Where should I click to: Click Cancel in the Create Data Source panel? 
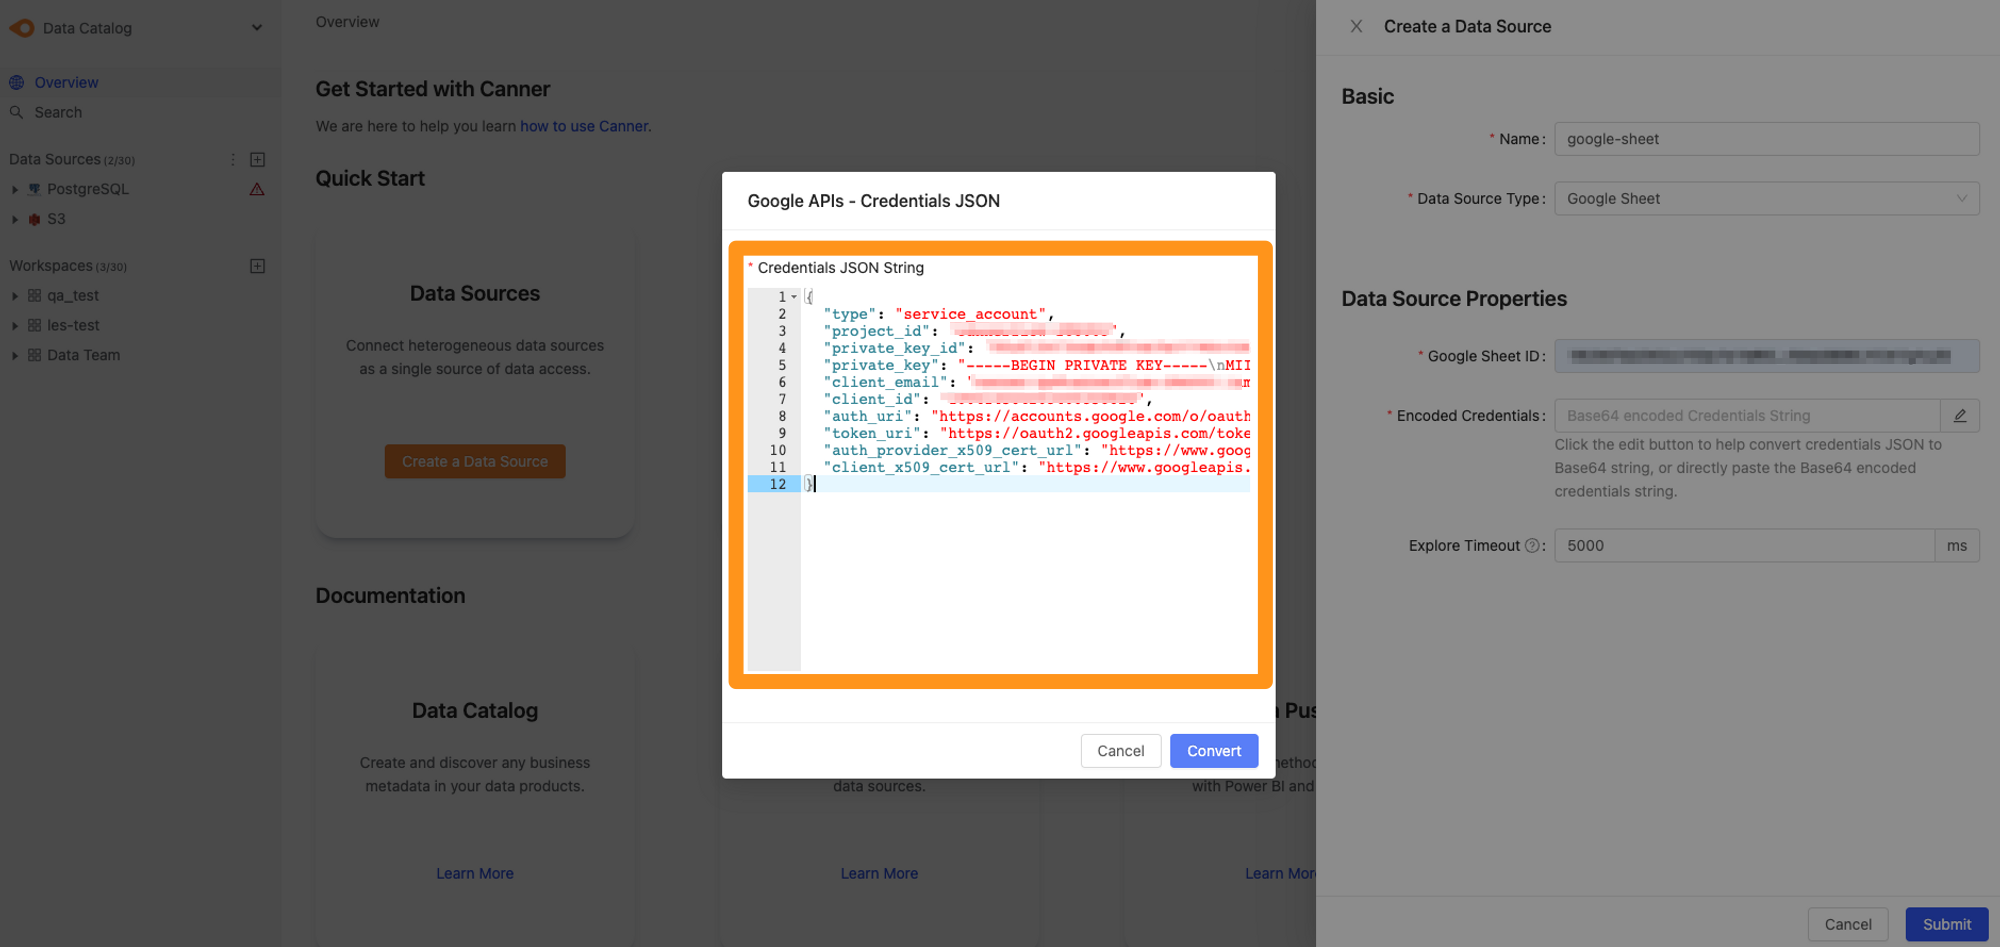[x=1848, y=925]
